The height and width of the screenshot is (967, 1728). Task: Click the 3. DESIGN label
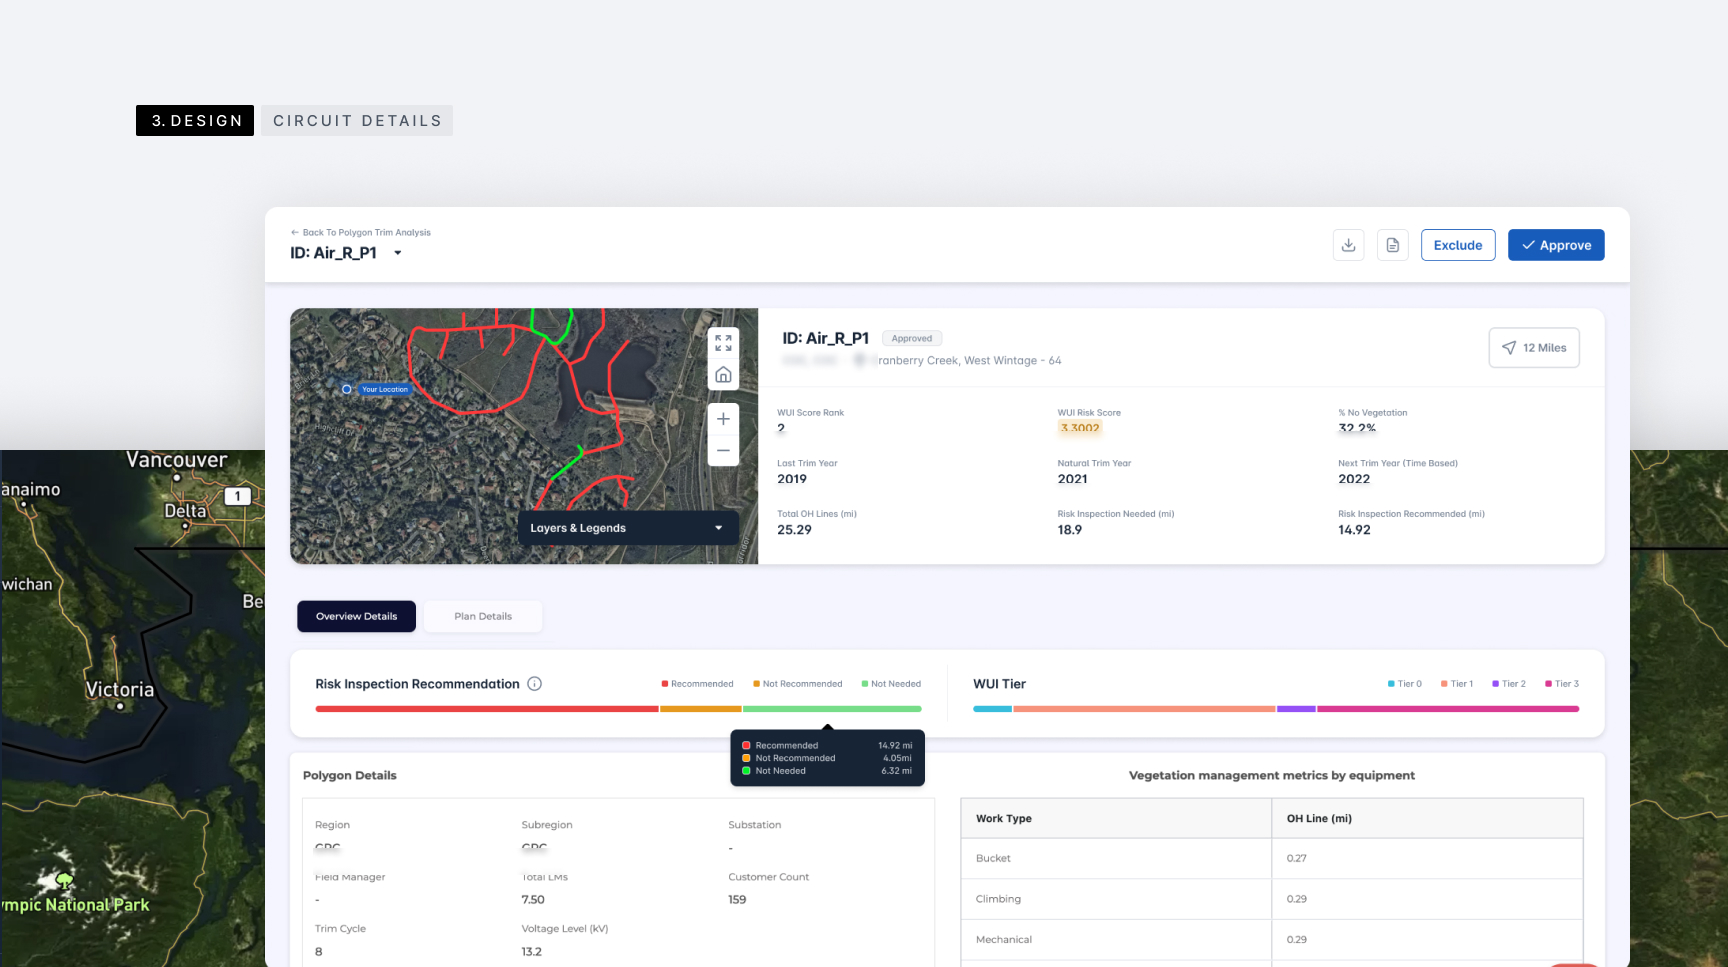195,120
